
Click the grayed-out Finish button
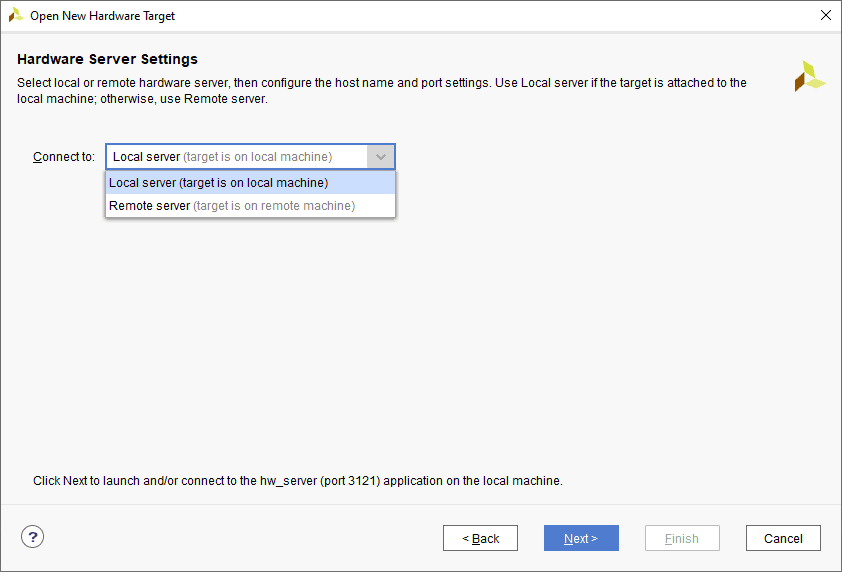[x=682, y=538]
